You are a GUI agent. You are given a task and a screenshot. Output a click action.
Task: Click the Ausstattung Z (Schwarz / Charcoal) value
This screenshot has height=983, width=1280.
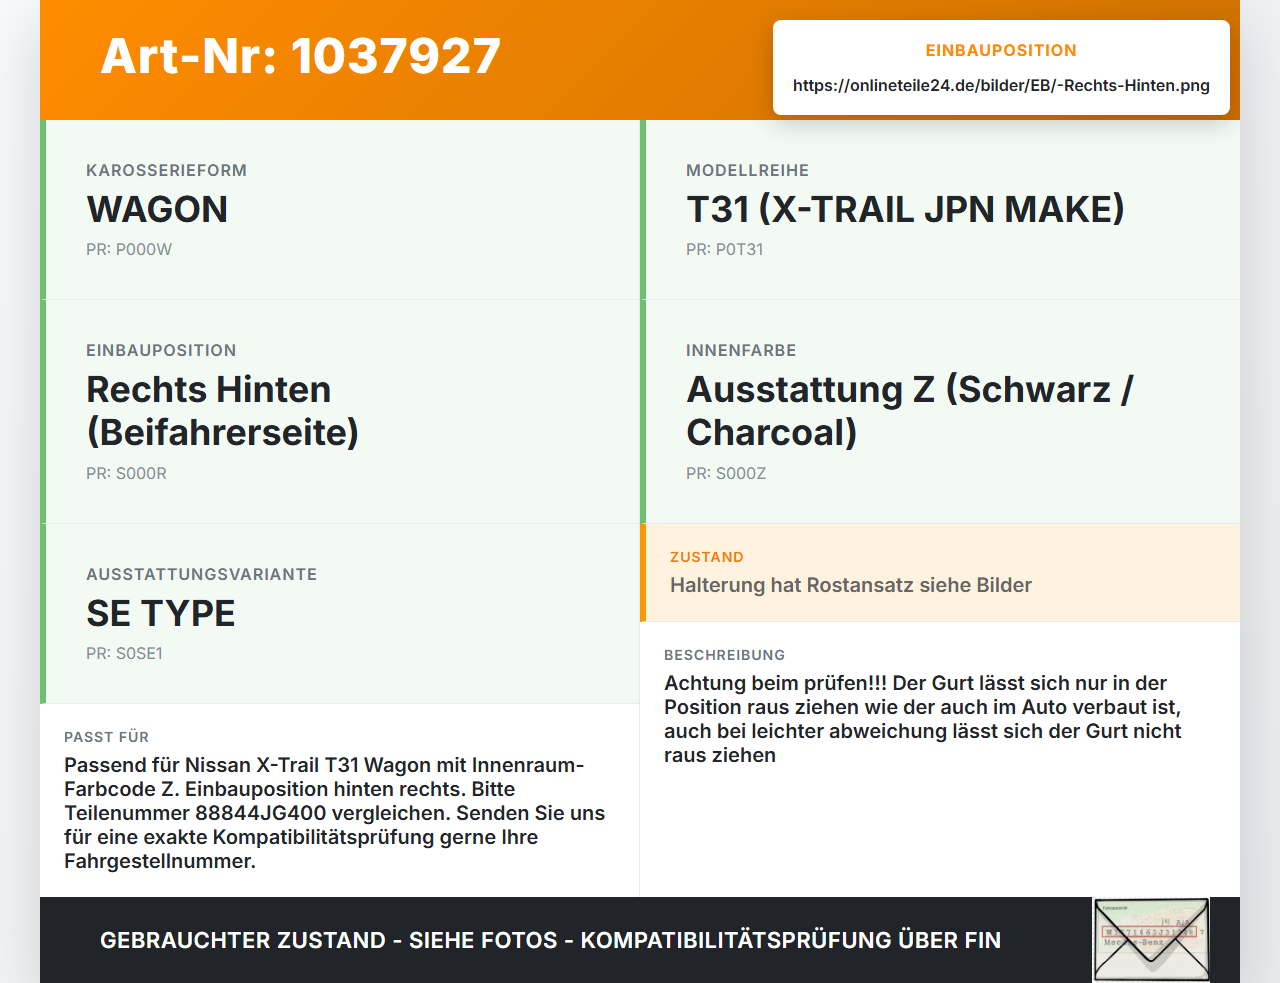coord(909,411)
